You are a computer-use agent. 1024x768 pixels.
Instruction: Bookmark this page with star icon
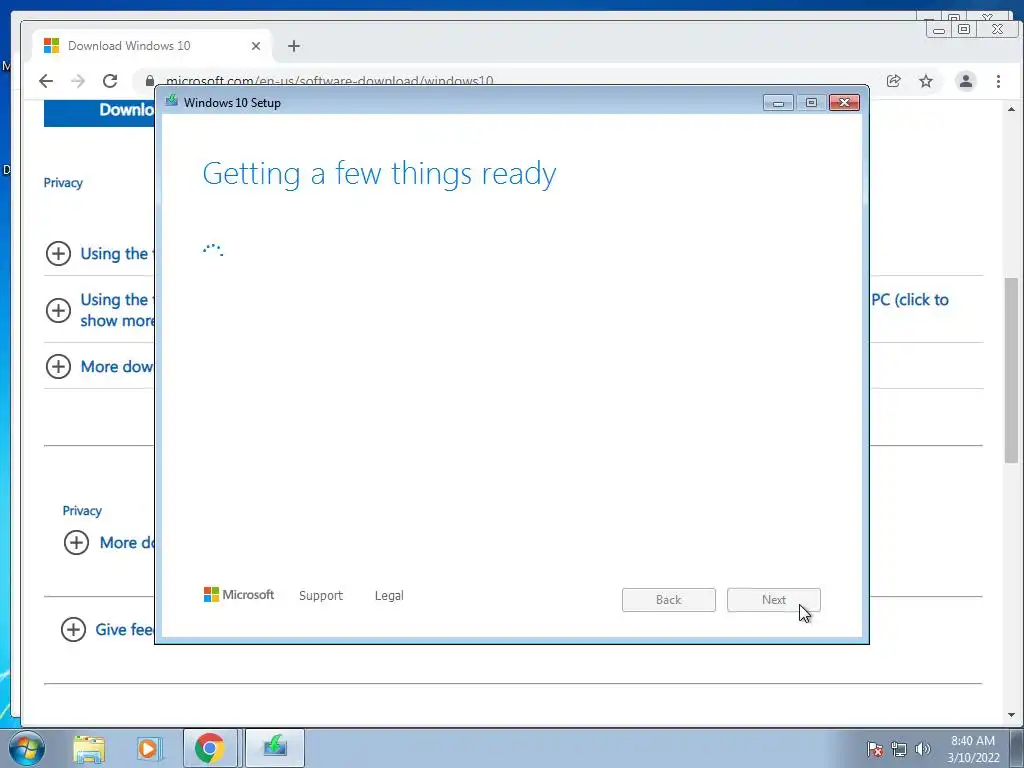[925, 81]
